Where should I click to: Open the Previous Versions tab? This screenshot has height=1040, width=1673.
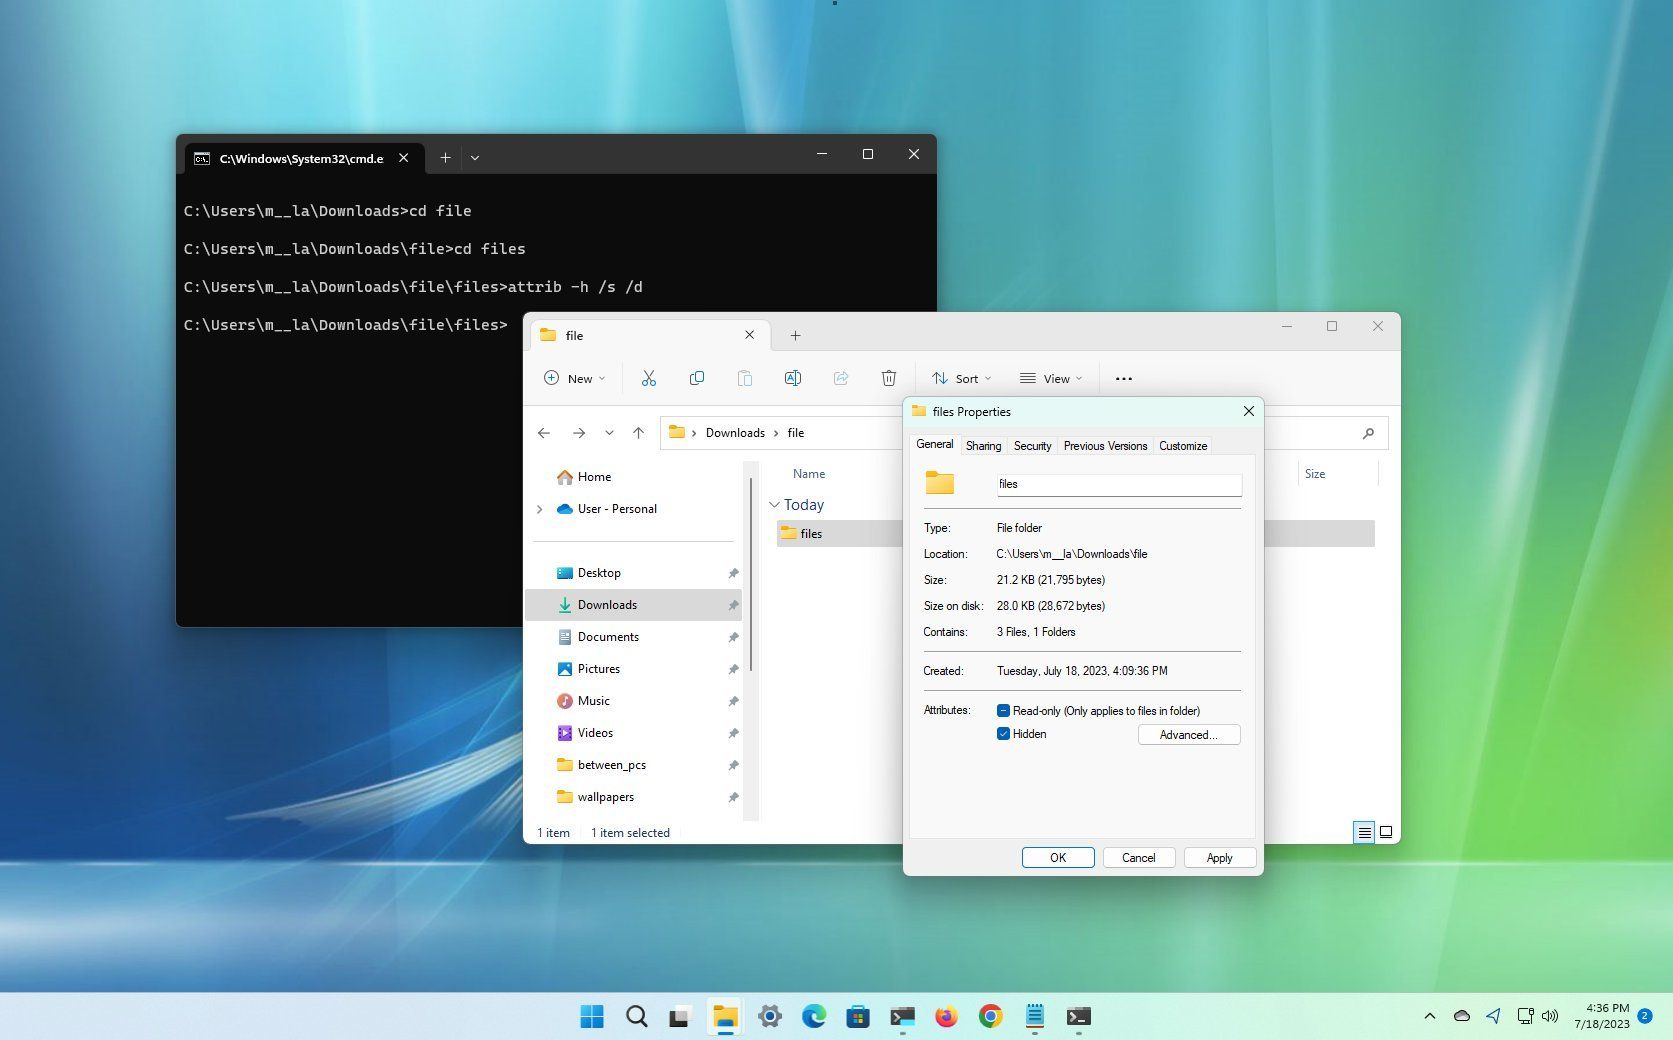(x=1105, y=445)
